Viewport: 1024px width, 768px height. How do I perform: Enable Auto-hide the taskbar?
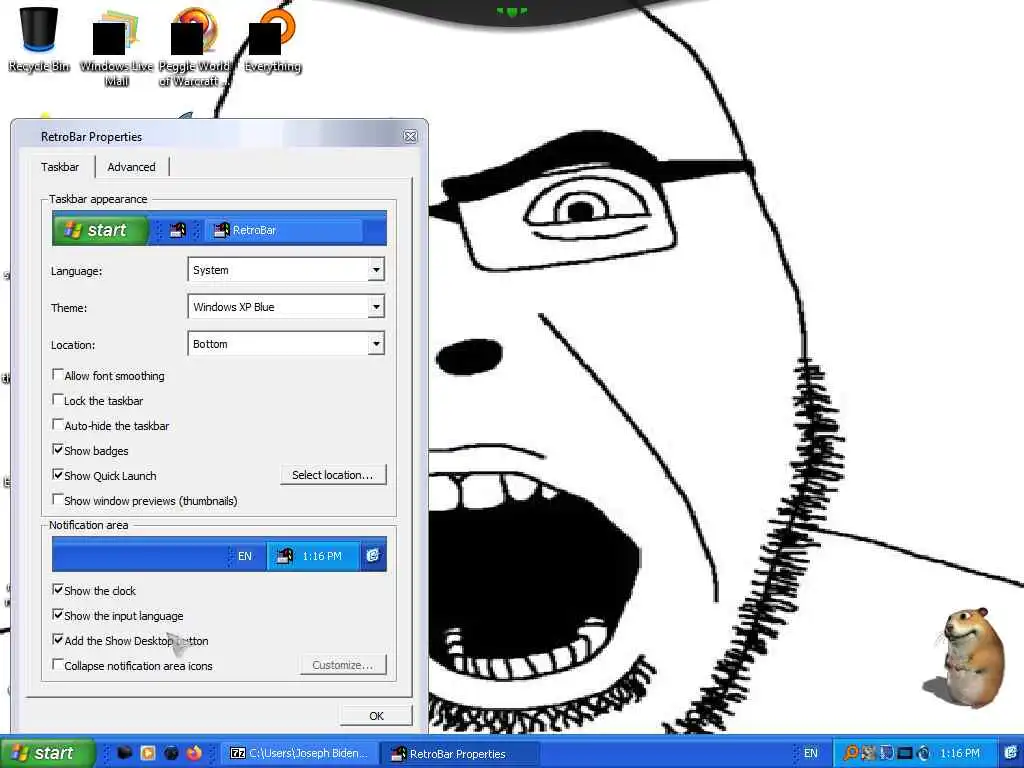click(x=57, y=424)
